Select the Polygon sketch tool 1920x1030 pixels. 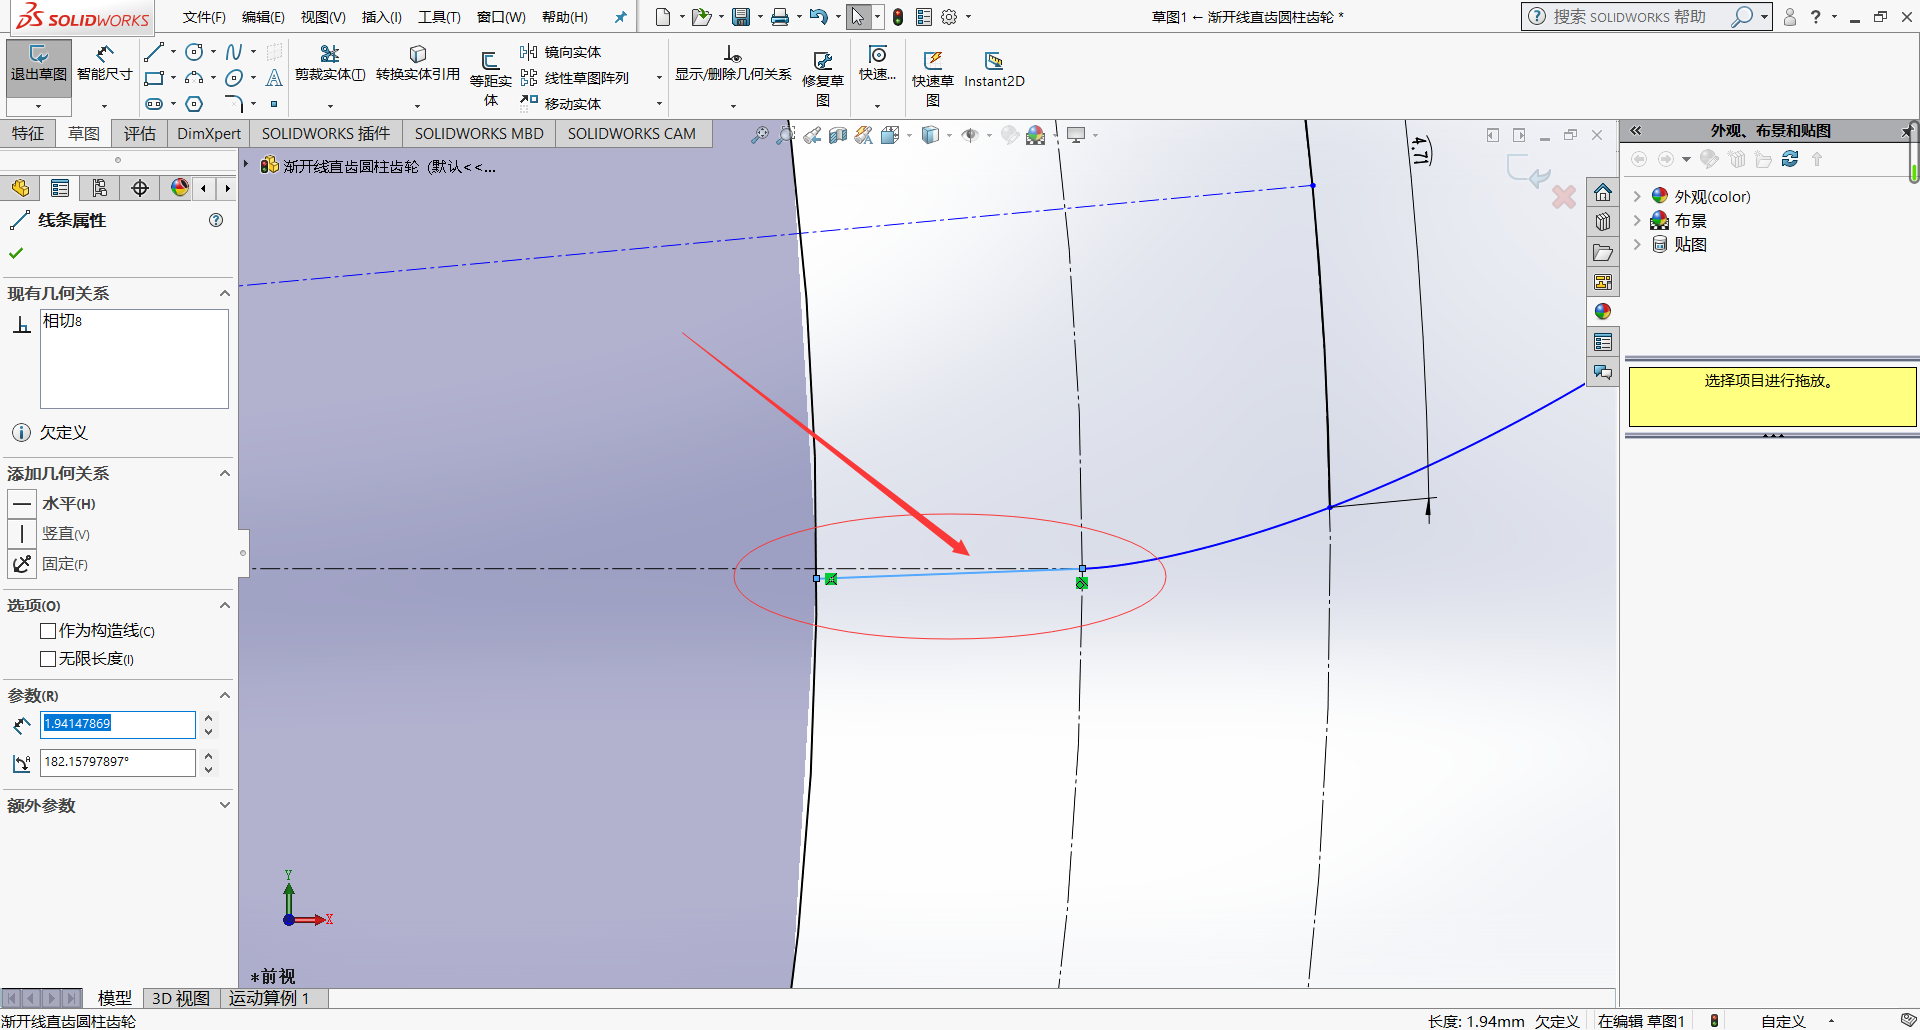[x=195, y=104]
